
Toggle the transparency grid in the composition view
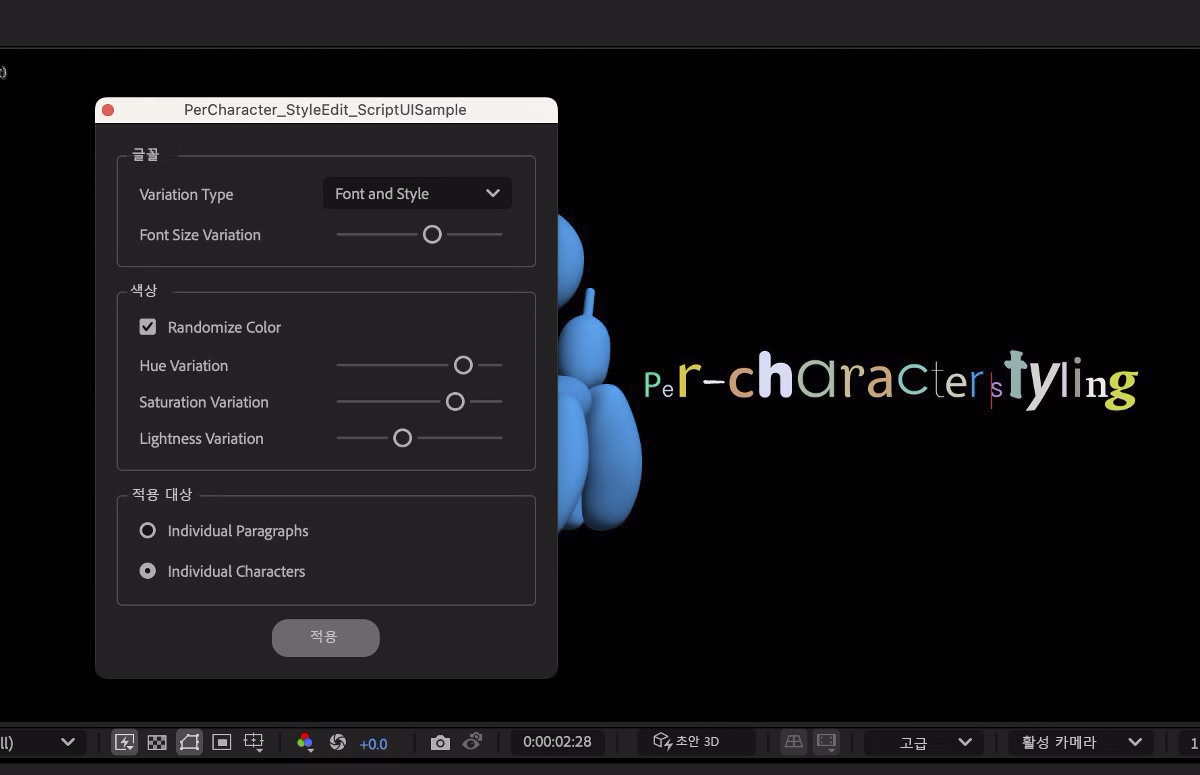coord(157,742)
